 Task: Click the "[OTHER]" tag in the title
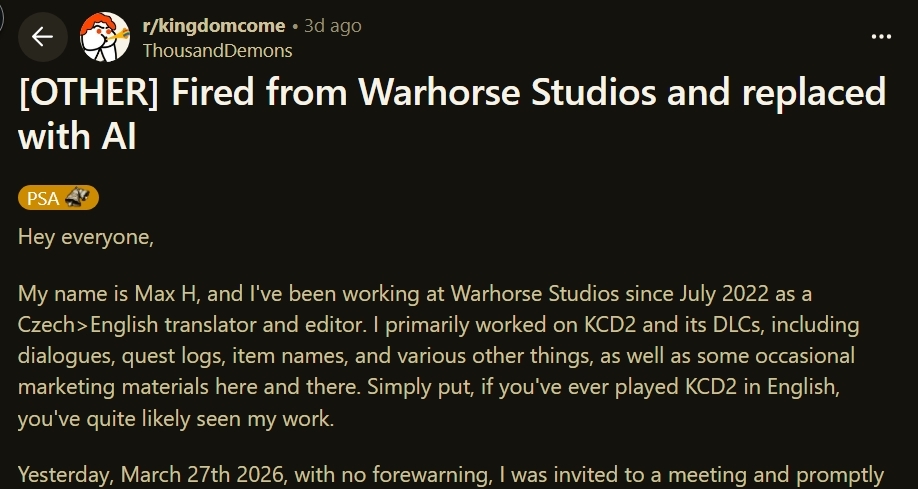pyautogui.click(x=89, y=93)
